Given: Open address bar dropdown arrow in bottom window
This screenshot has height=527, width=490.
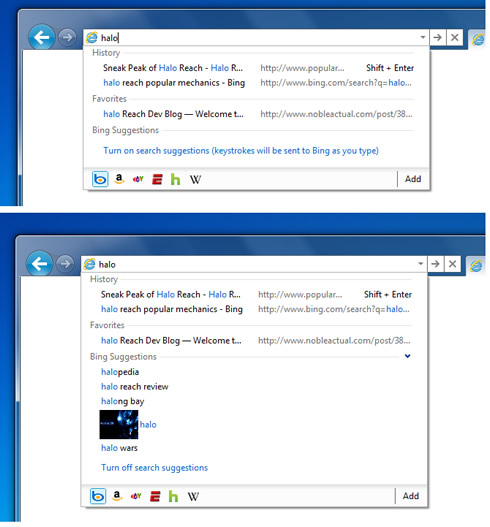Looking at the screenshot, I should click(421, 264).
